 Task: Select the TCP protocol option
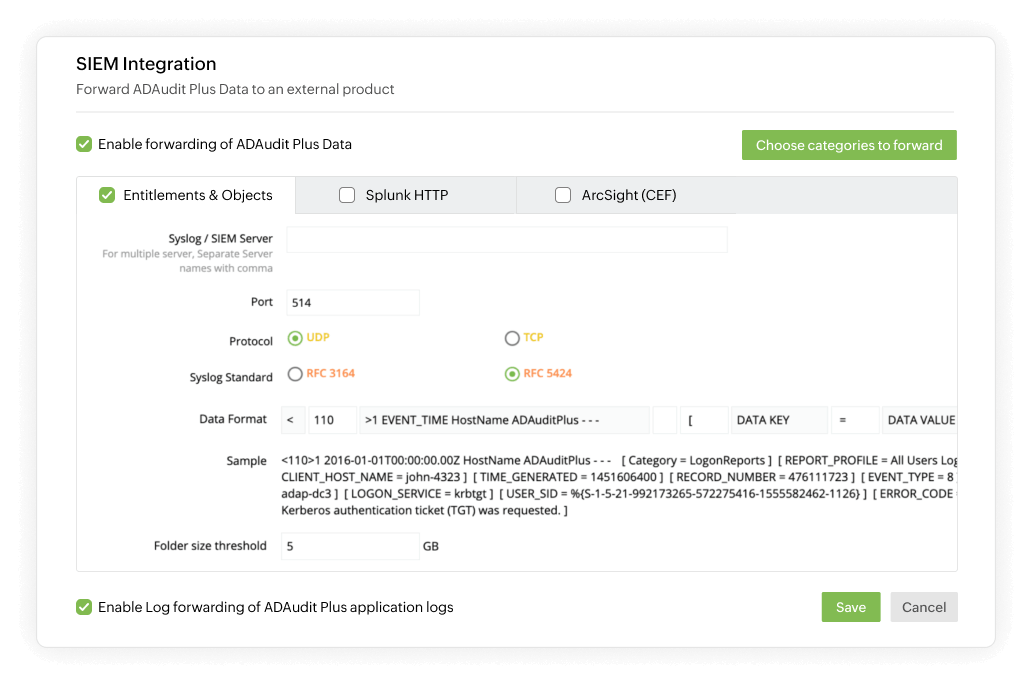[512, 338]
